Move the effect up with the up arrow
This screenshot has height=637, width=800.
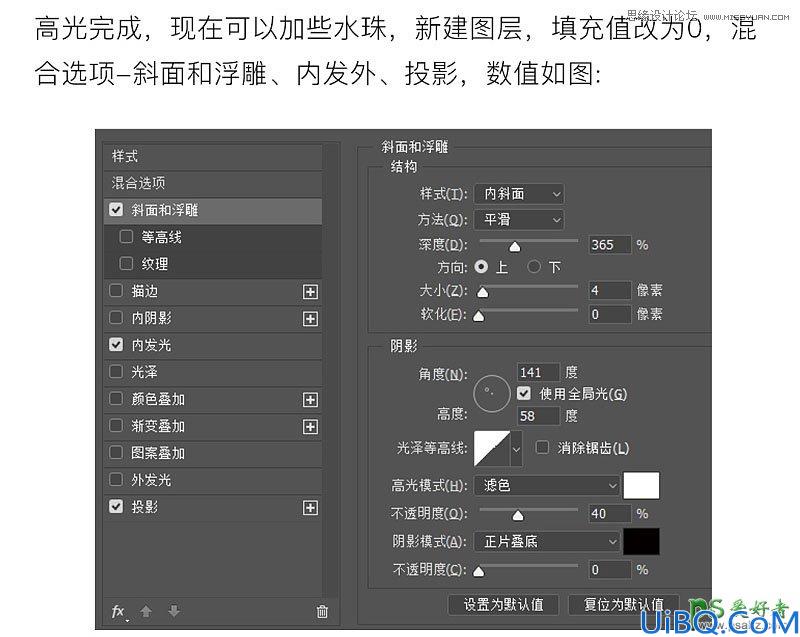(146, 611)
